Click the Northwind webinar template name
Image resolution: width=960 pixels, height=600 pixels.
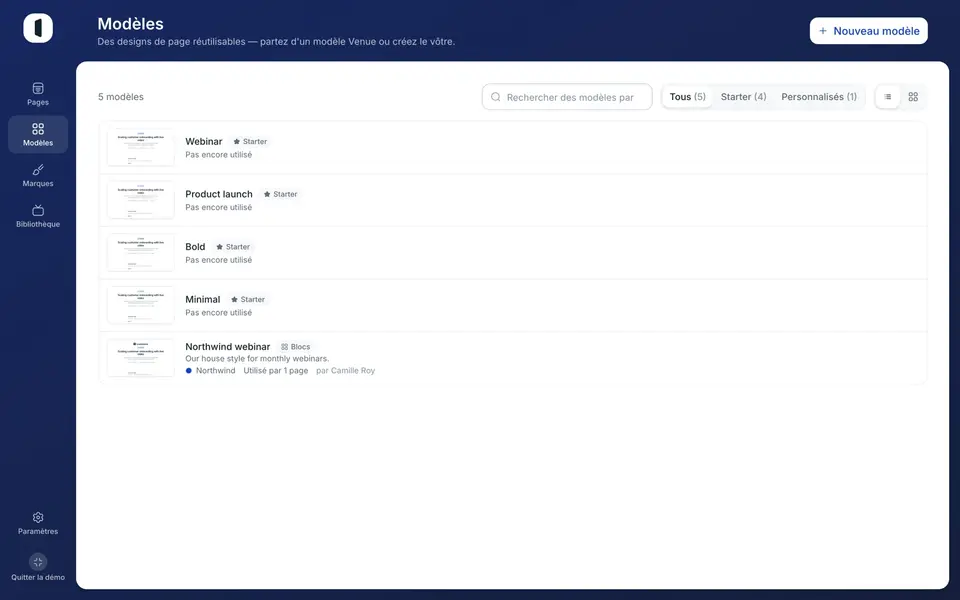tap(228, 347)
